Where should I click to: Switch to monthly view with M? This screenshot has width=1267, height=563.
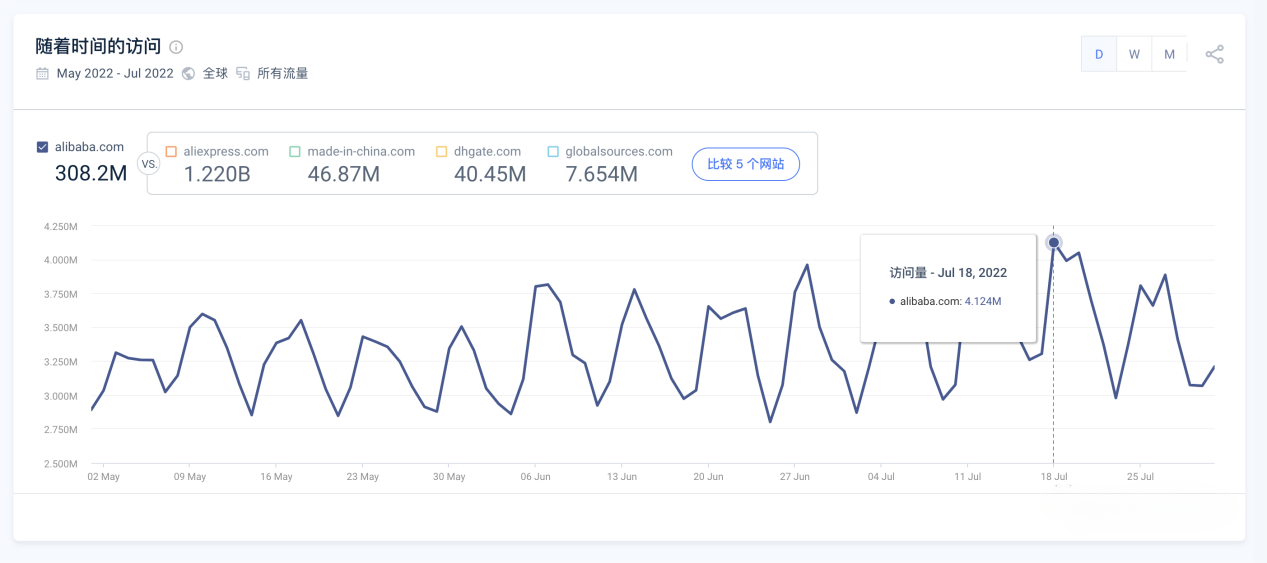coord(1169,54)
